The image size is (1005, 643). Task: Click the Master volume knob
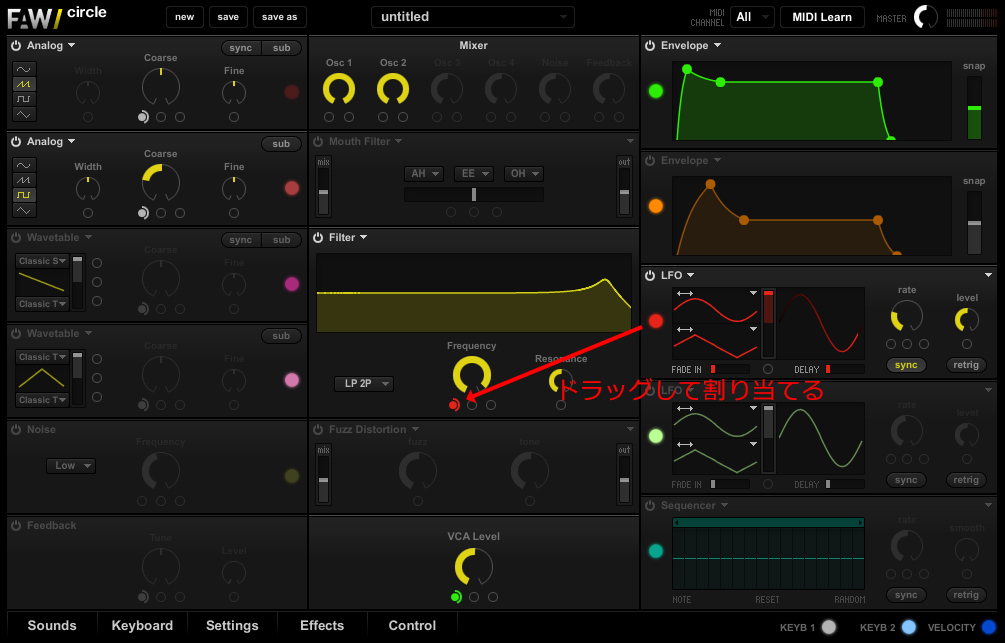[926, 17]
